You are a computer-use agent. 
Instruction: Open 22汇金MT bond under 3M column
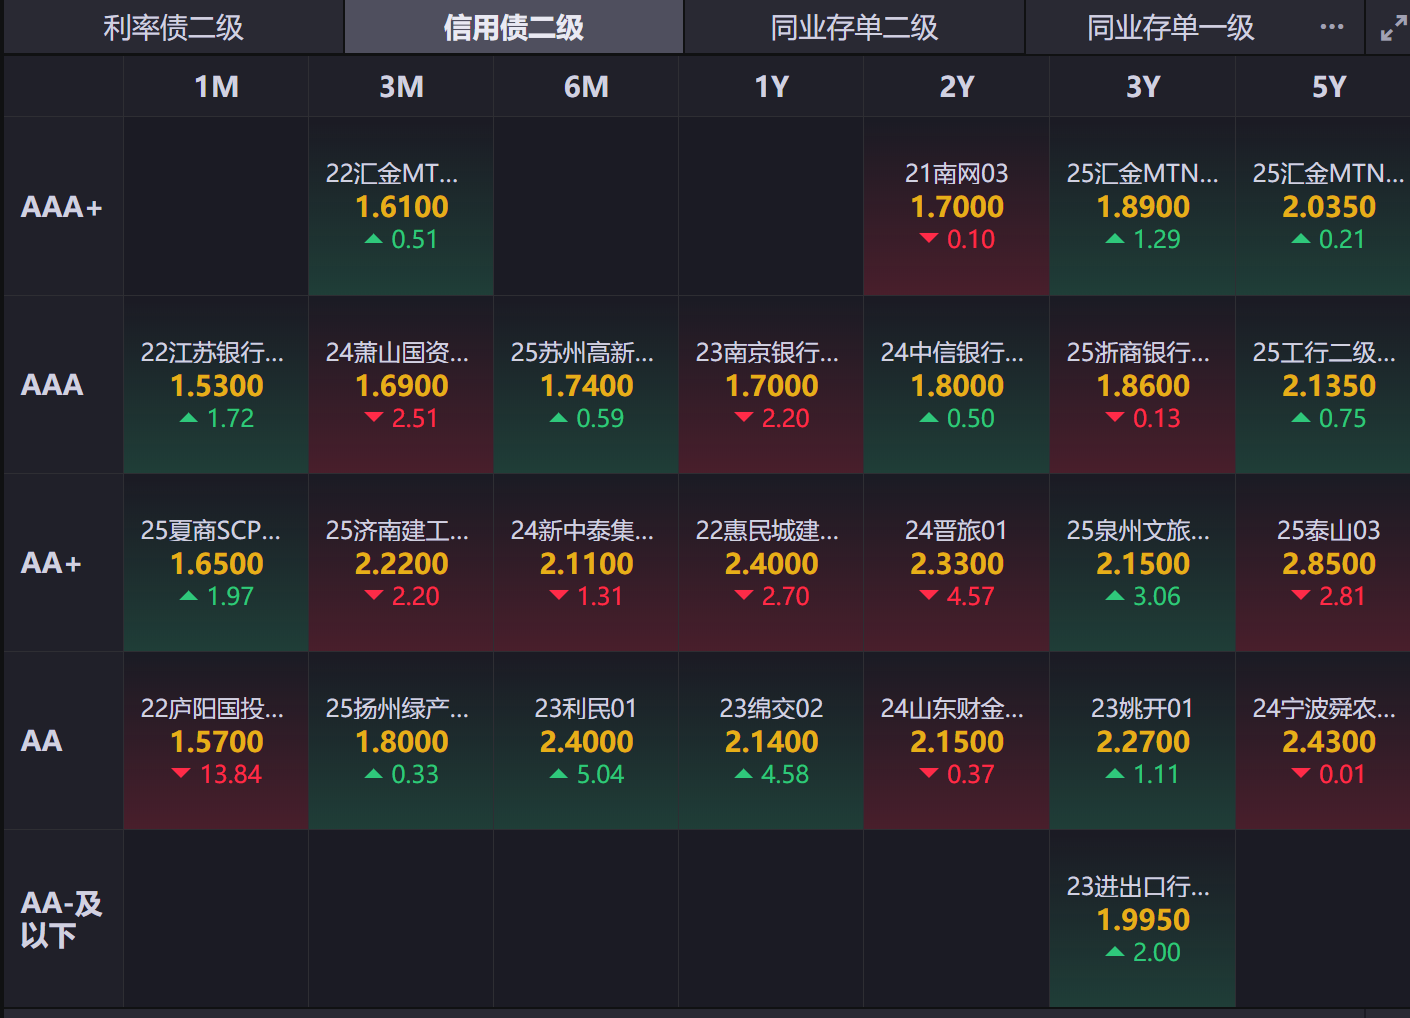401,206
